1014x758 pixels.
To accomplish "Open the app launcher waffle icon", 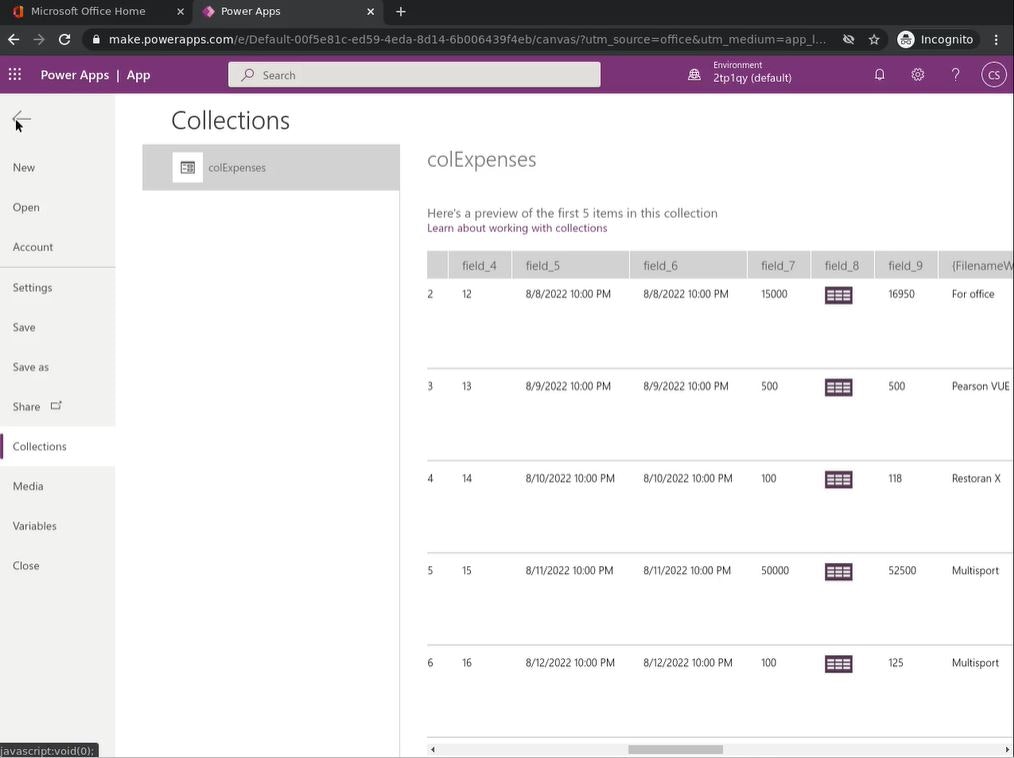I will coord(15,75).
